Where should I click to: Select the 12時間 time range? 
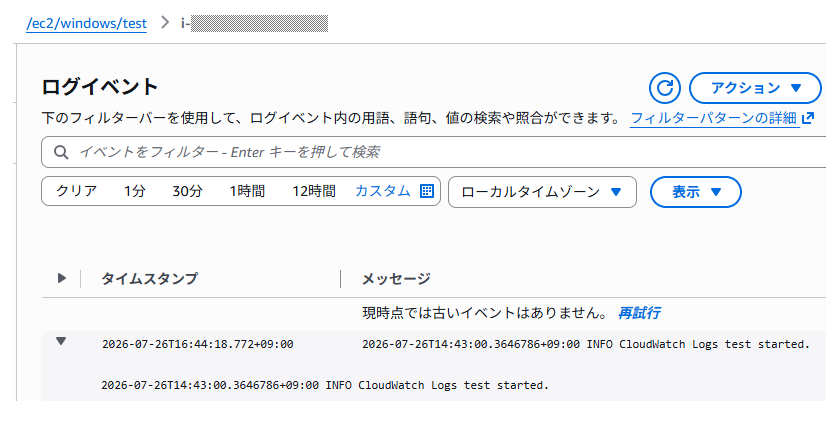click(314, 191)
